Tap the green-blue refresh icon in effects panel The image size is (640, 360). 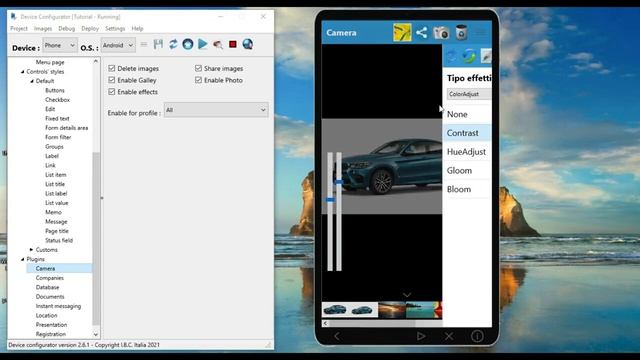tap(469, 56)
